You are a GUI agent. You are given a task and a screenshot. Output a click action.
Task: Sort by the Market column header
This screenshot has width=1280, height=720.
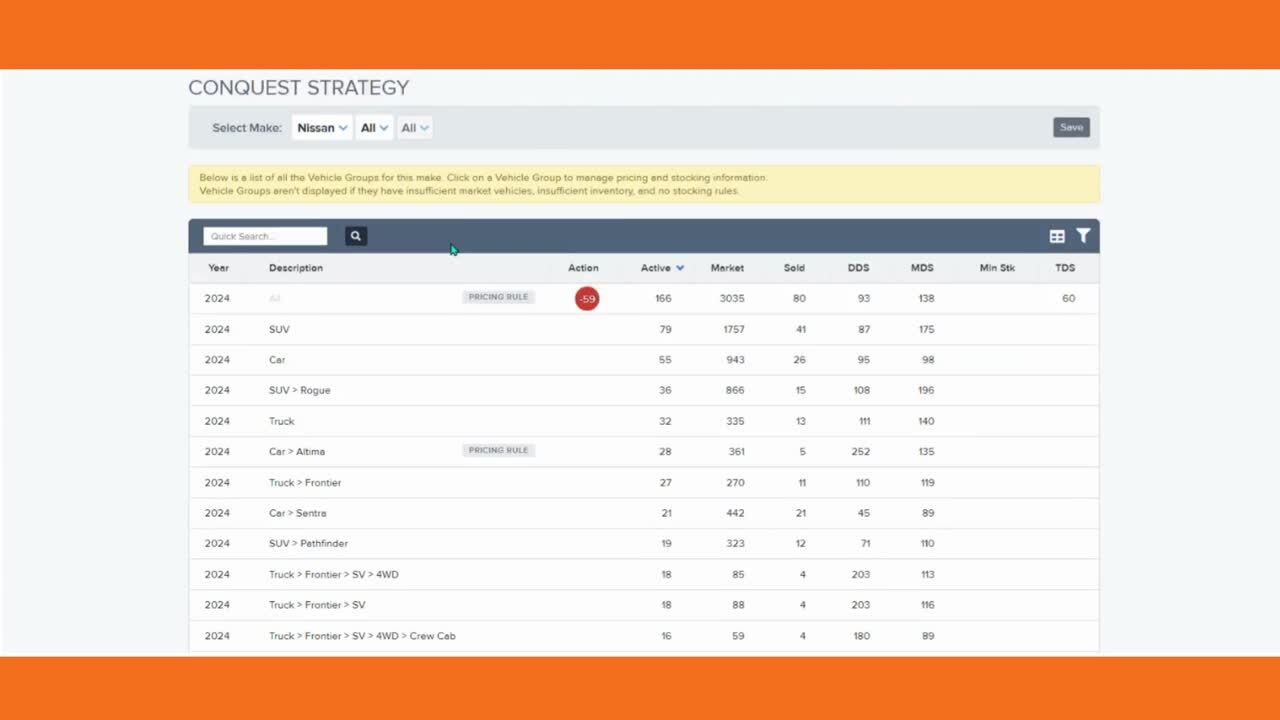(x=727, y=268)
